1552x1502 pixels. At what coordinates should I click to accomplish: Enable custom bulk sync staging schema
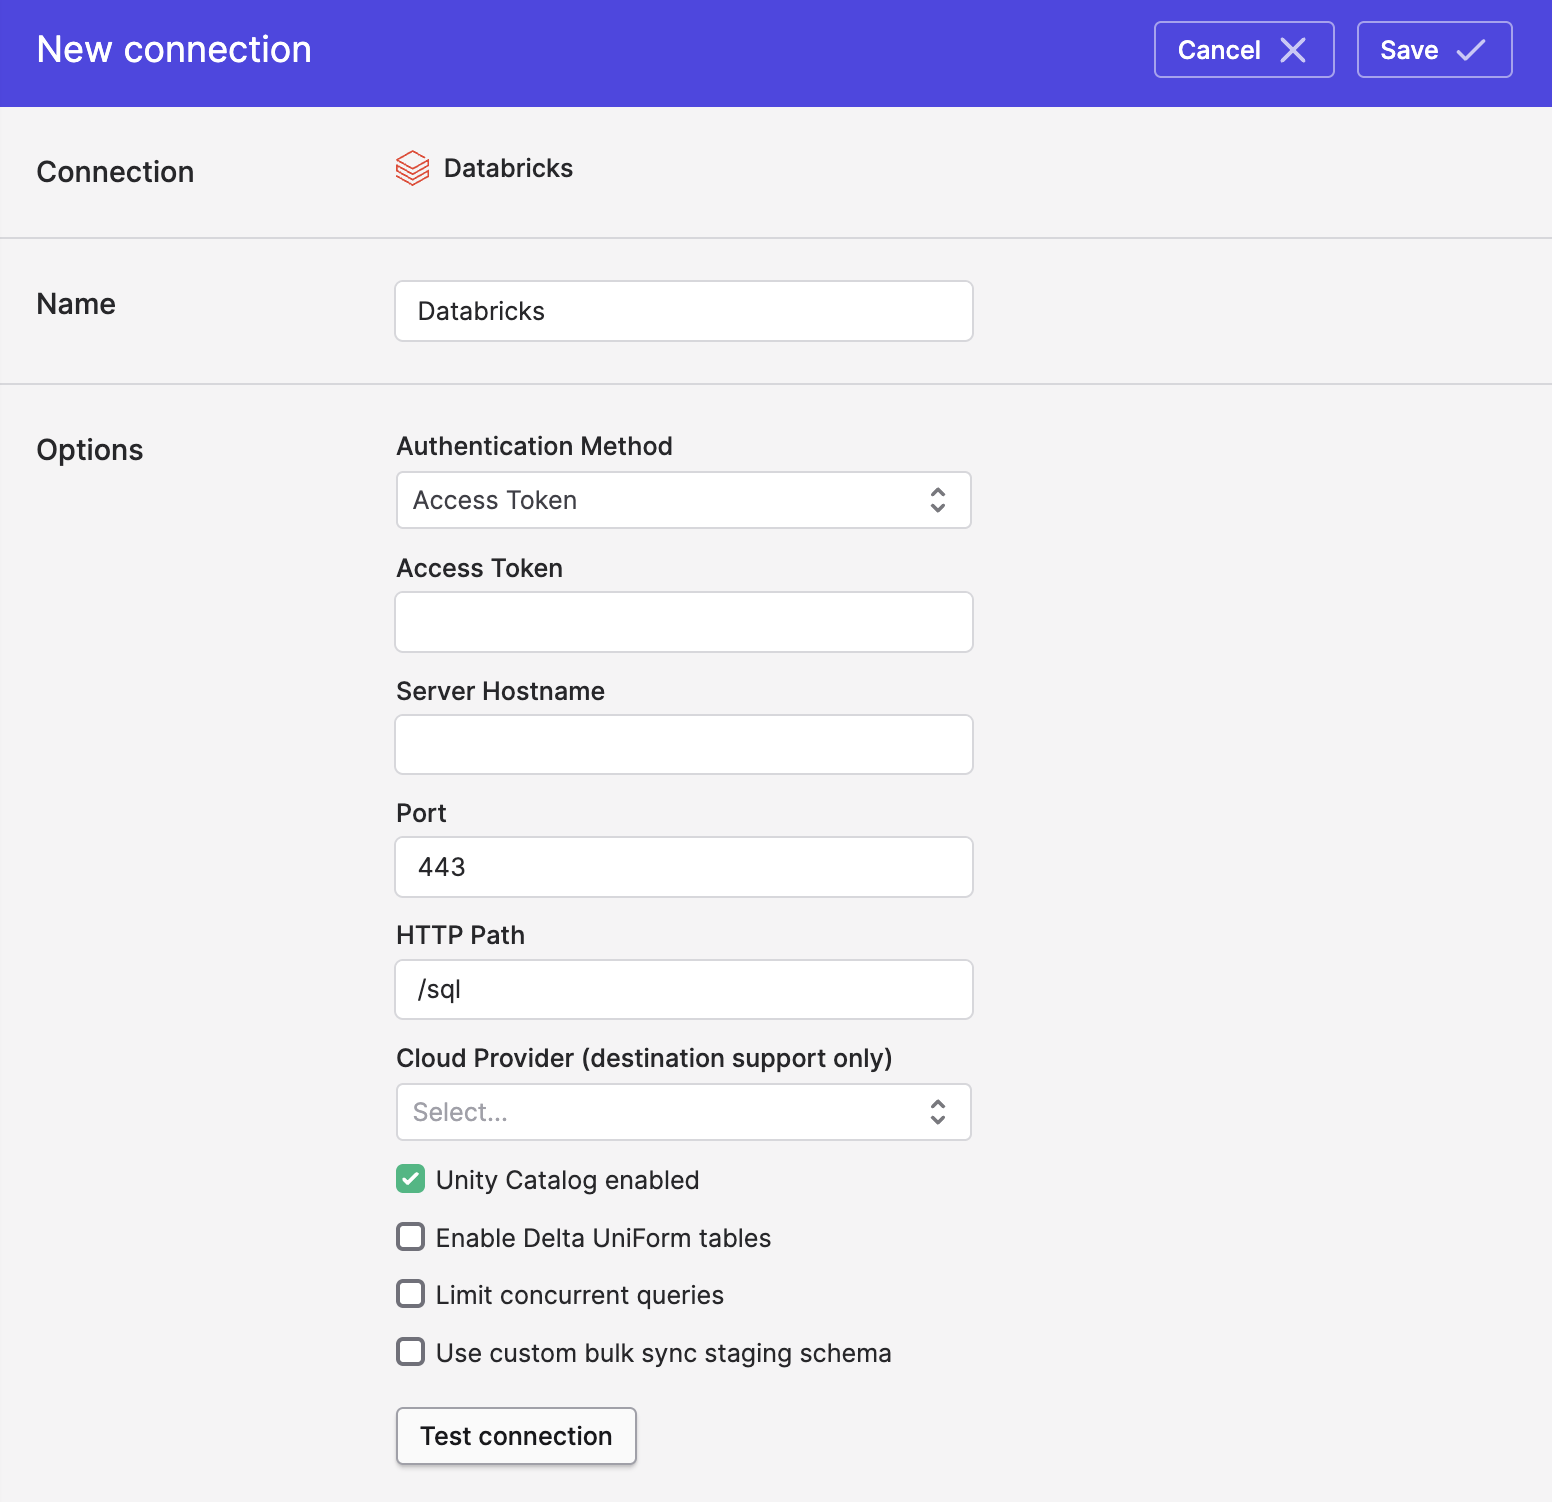(410, 1352)
